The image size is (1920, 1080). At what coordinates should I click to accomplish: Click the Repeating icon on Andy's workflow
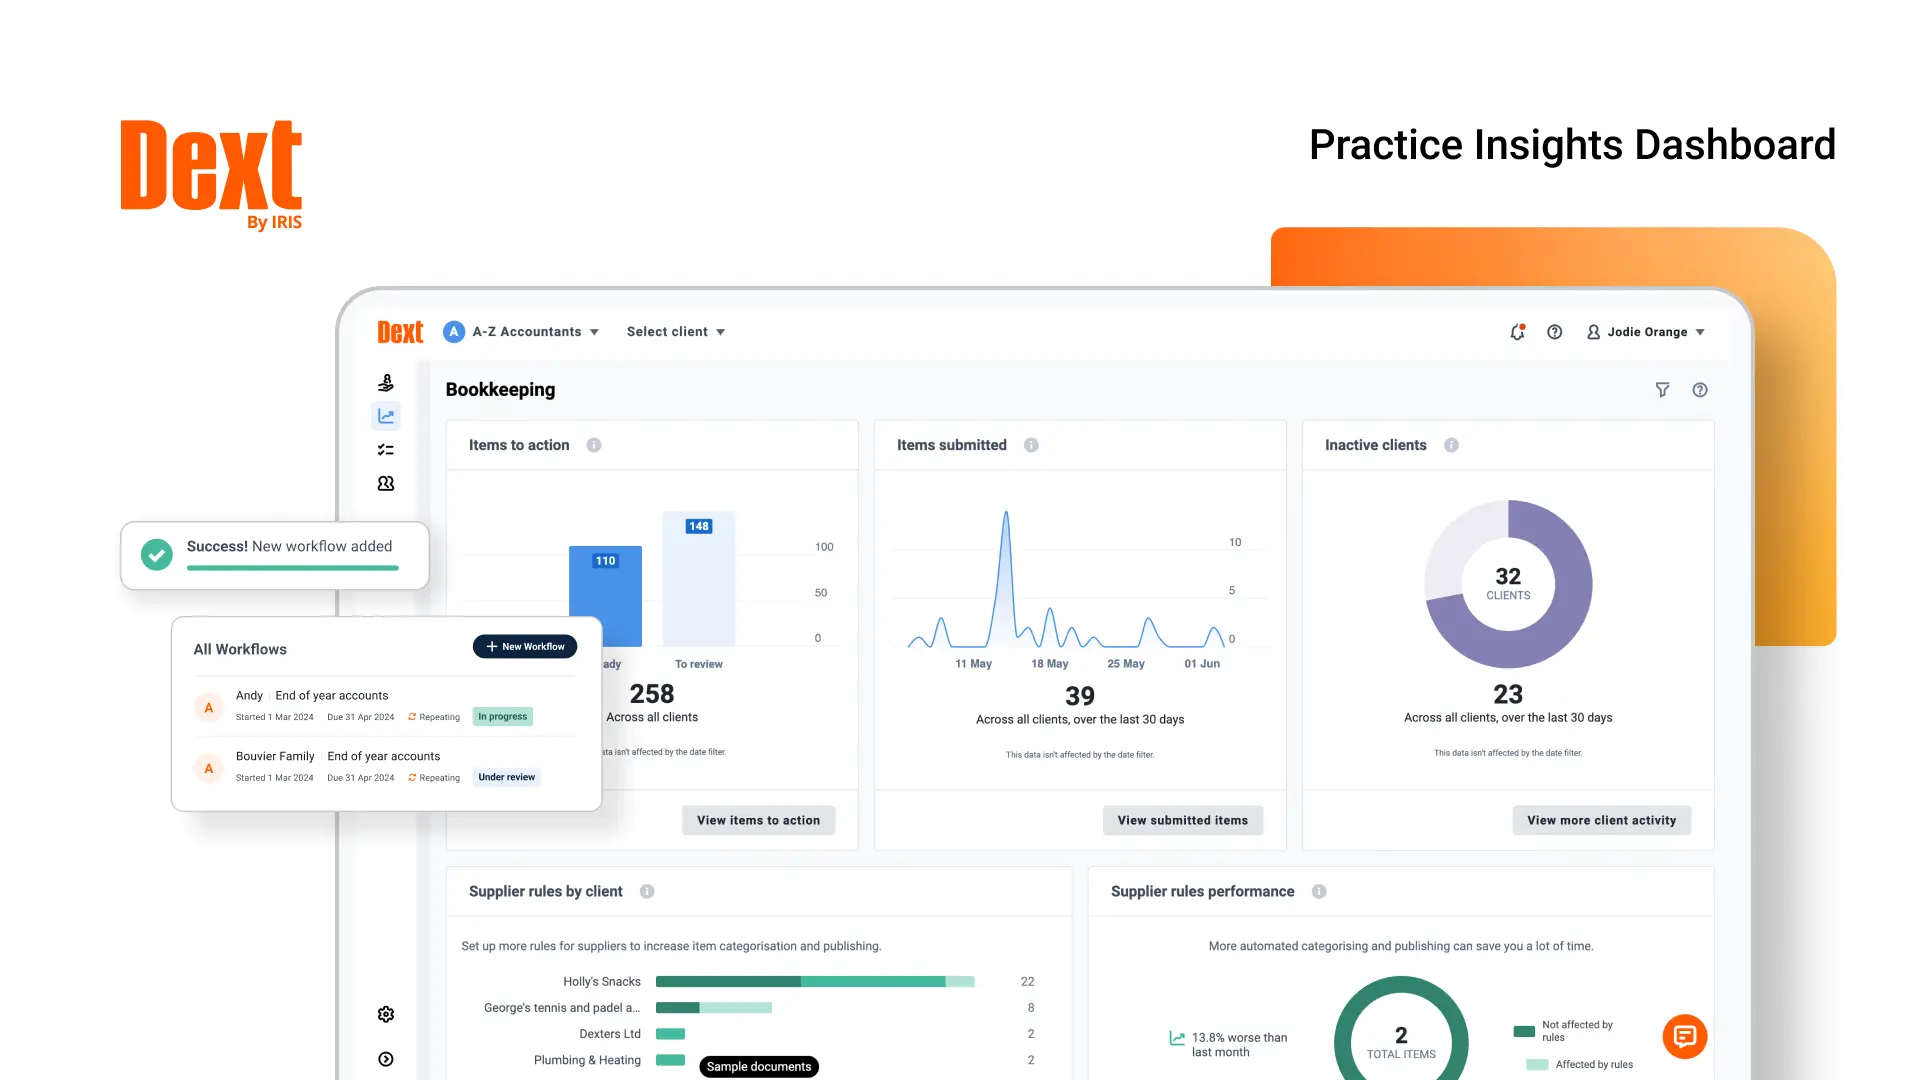pos(412,717)
